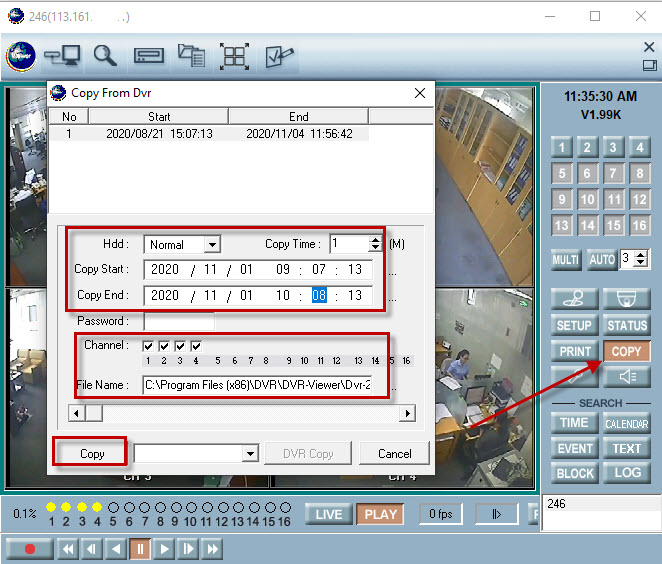Select camera channel button 7

click(613, 173)
